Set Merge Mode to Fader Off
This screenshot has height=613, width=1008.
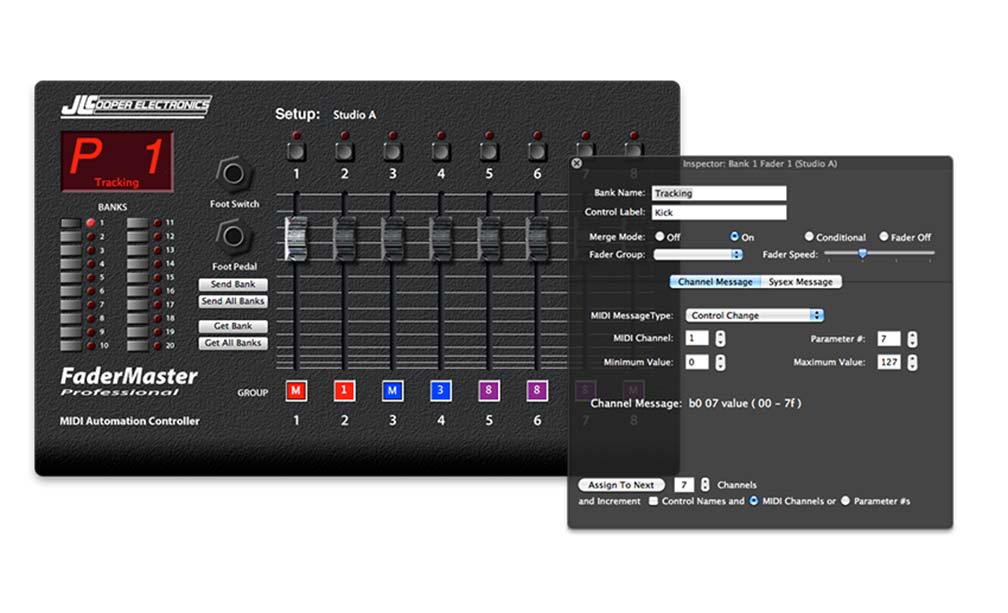point(884,236)
